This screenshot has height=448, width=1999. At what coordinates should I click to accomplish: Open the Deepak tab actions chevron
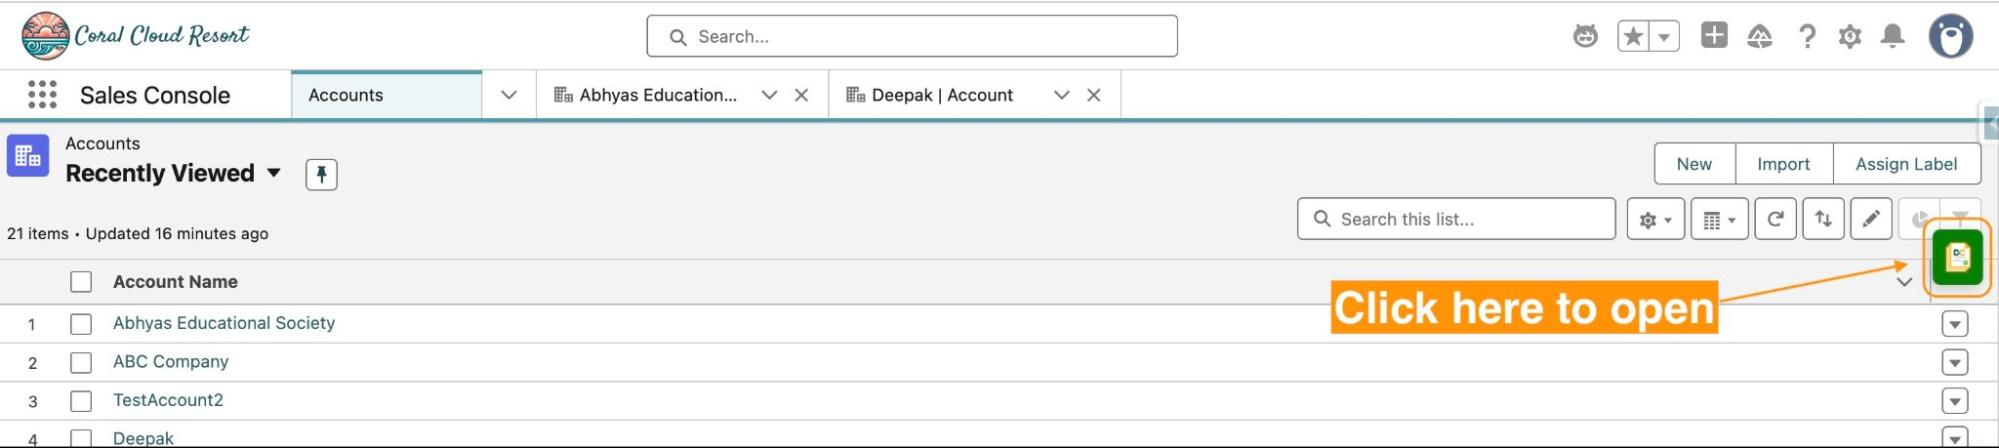[x=1062, y=95]
